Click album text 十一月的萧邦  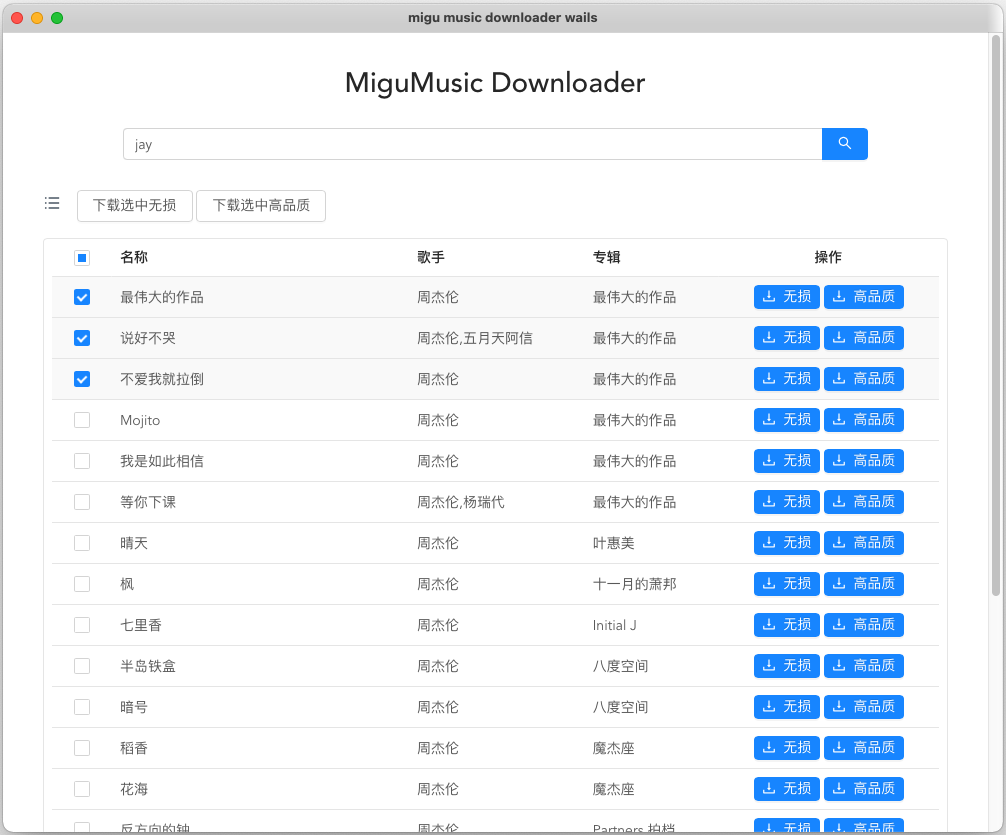(635, 584)
